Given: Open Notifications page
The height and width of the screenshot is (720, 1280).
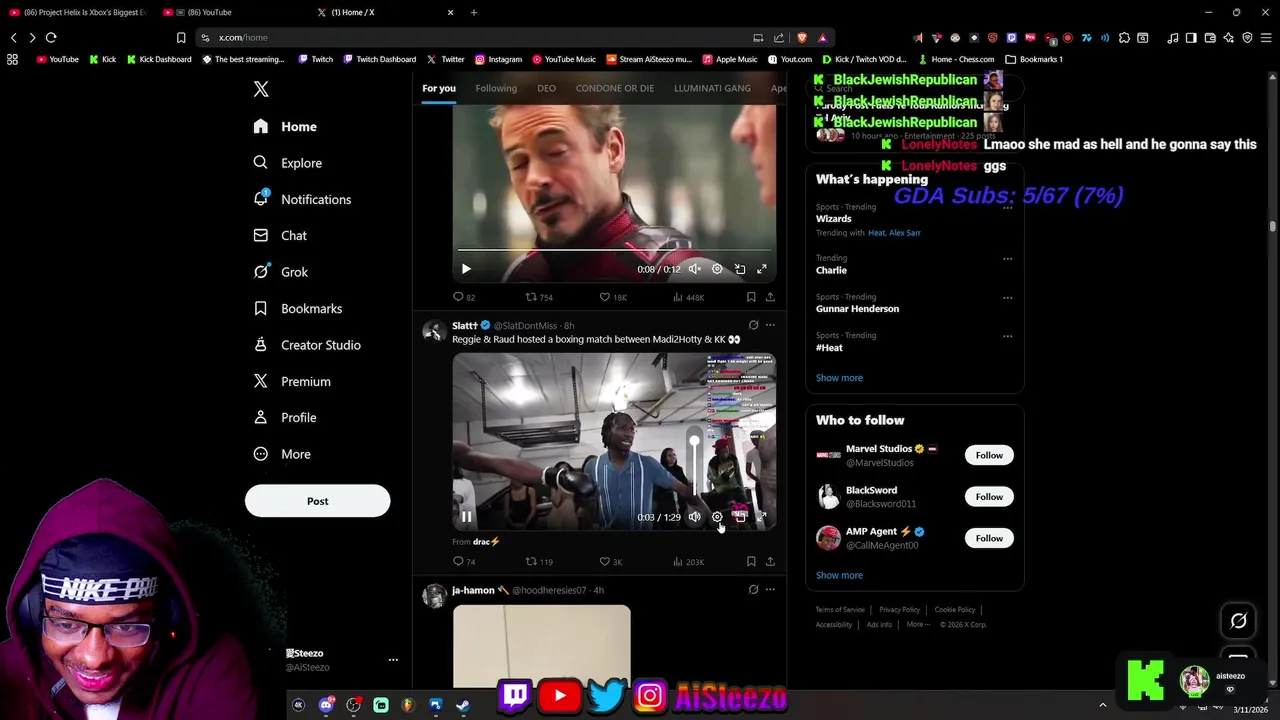Looking at the screenshot, I should pyautogui.click(x=302, y=199).
